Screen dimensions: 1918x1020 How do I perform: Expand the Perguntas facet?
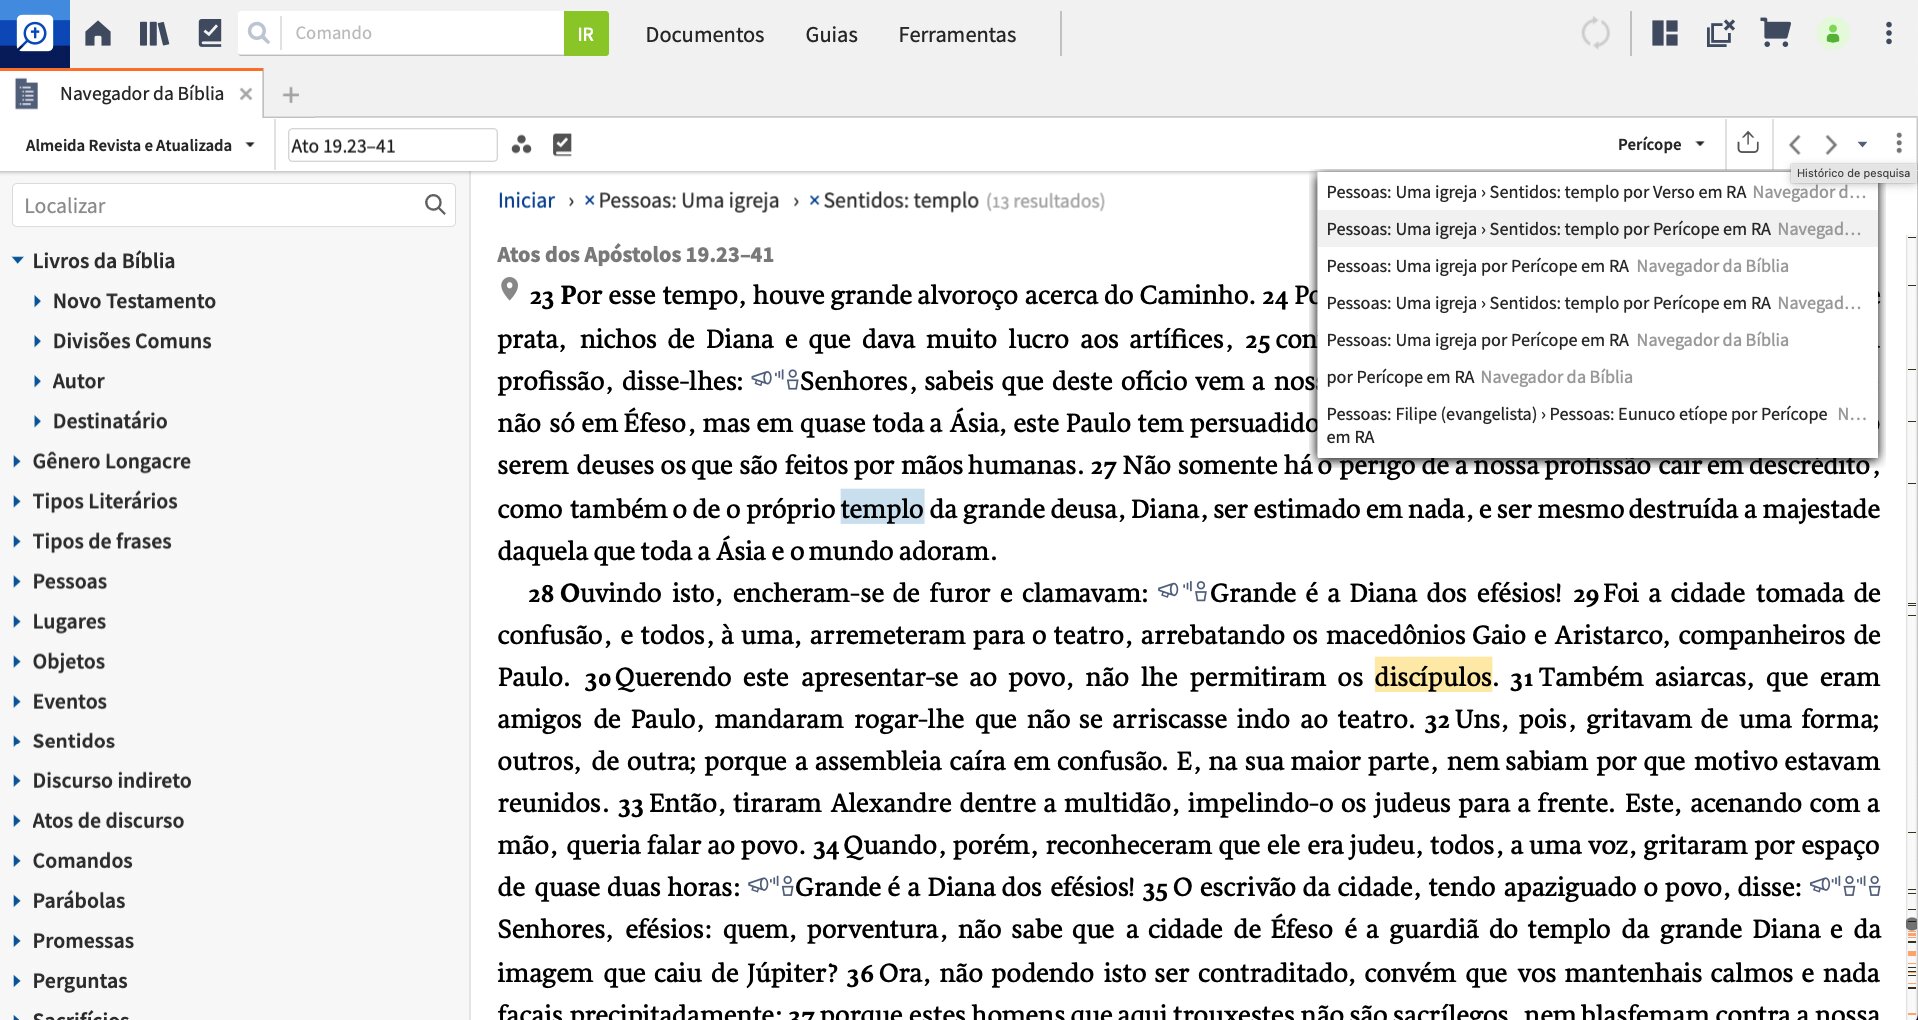(17, 980)
